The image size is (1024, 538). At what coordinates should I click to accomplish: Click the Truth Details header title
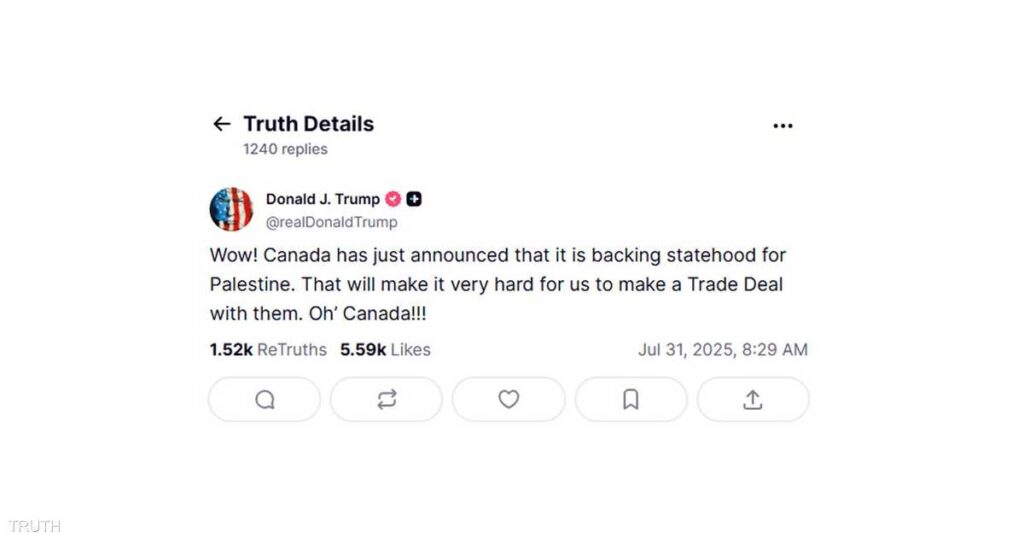click(308, 124)
